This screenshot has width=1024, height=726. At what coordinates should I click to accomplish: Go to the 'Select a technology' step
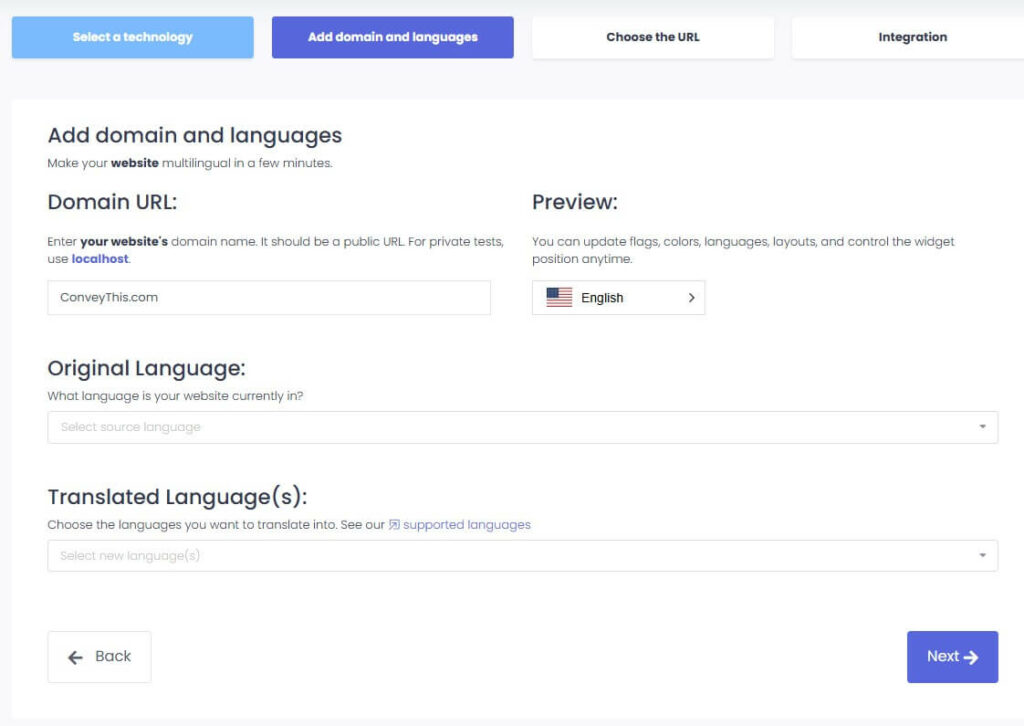(132, 37)
